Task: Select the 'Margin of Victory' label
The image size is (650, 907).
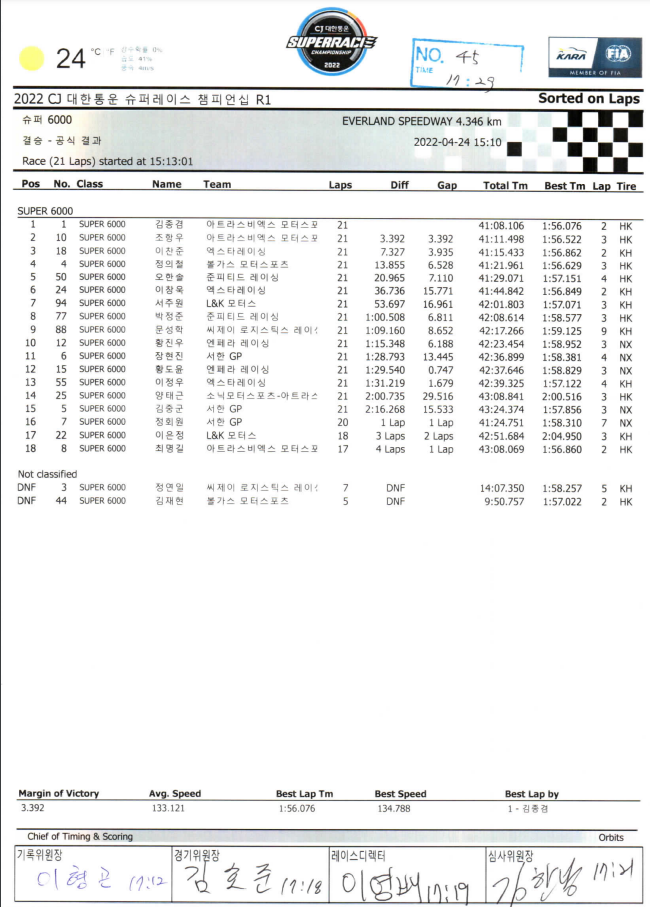Action: 58,794
